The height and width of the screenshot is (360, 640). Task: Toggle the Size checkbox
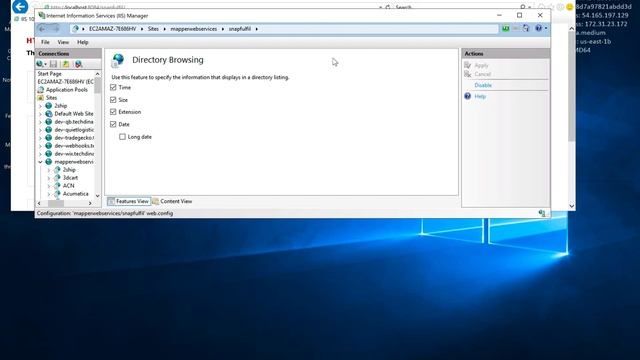coord(113,100)
